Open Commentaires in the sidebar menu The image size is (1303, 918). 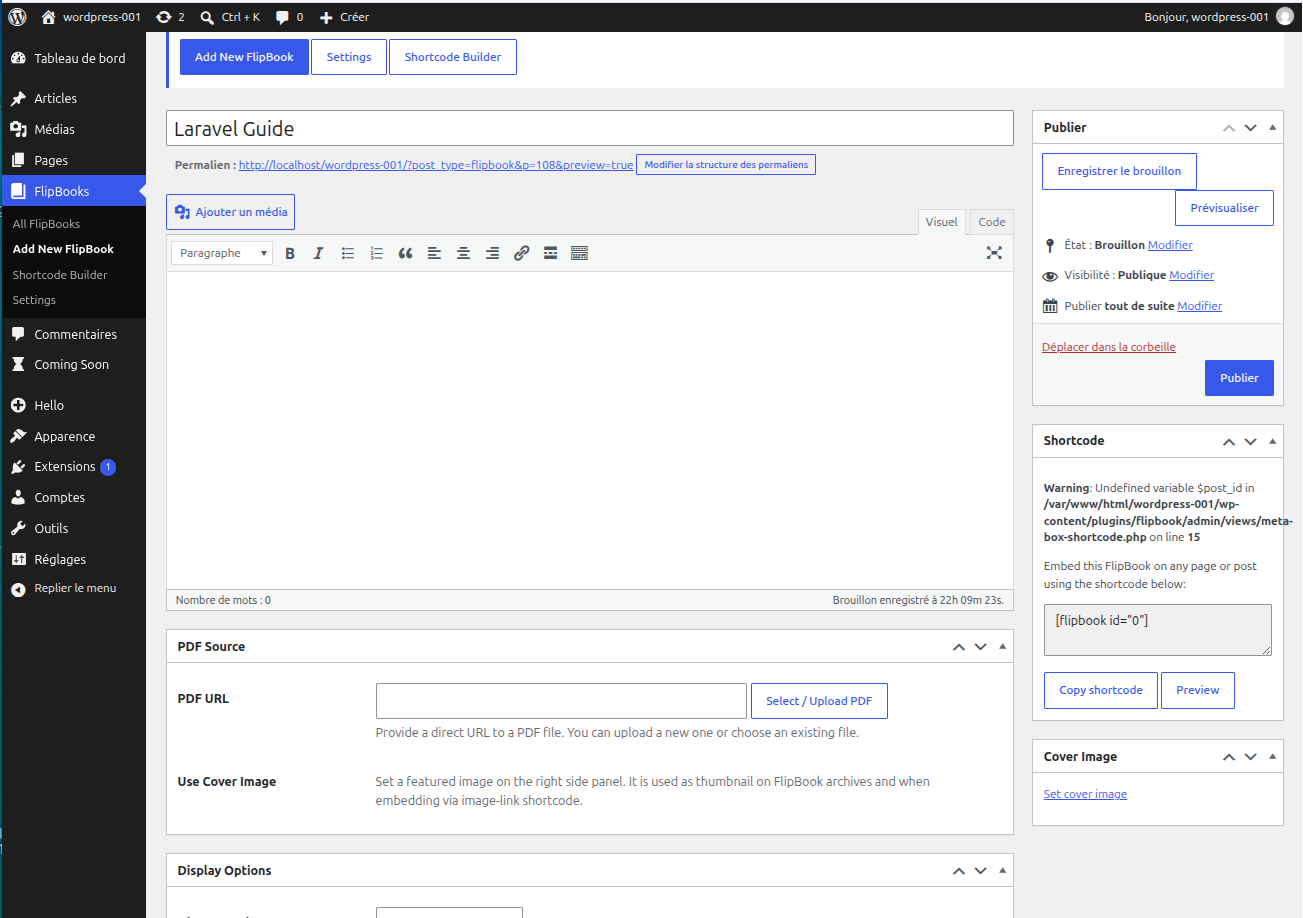pyautogui.click(x=73, y=334)
